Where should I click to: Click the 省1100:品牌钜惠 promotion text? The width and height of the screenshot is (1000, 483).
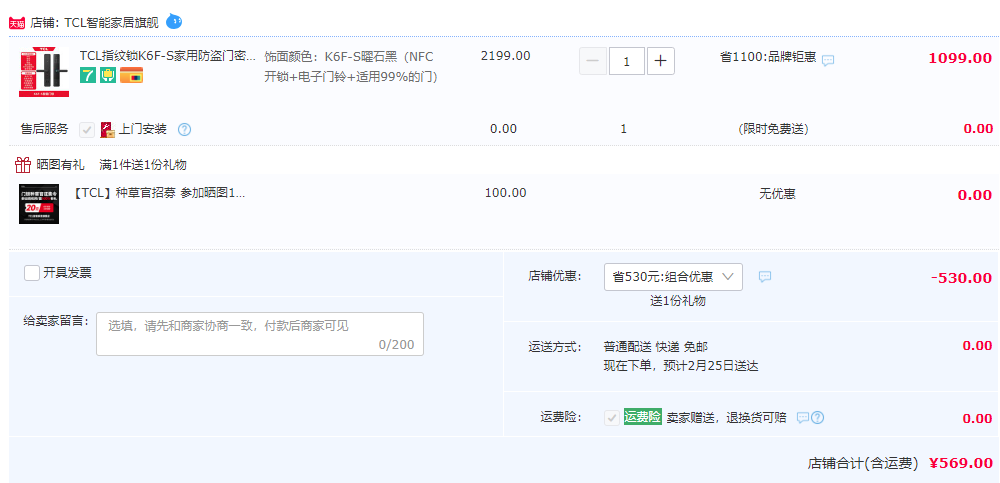[x=768, y=56]
